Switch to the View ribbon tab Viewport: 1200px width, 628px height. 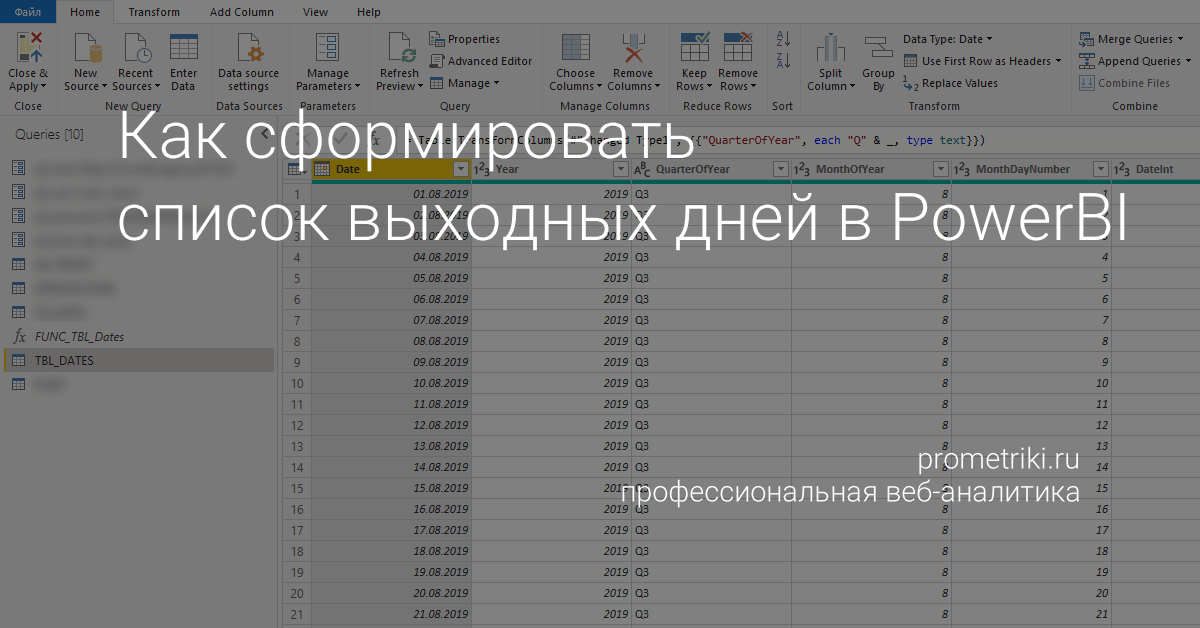click(315, 12)
